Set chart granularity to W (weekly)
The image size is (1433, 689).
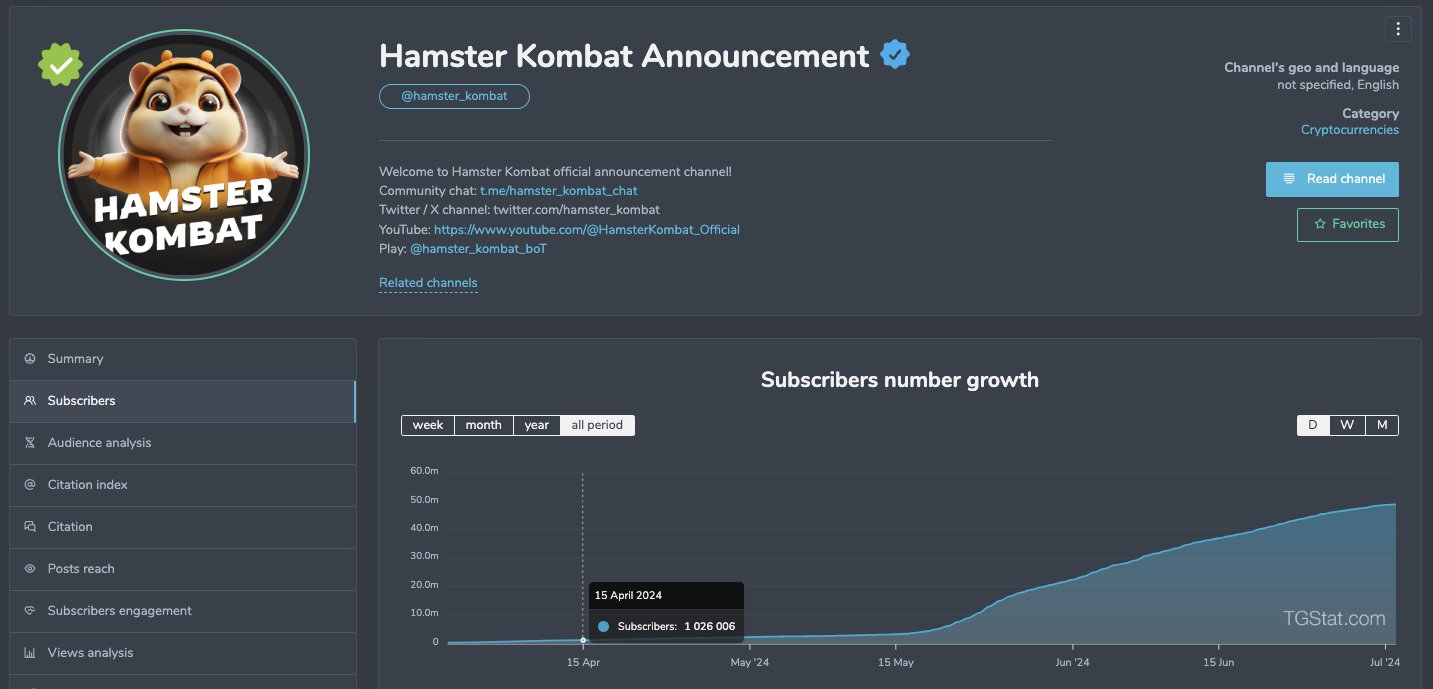[x=1347, y=425]
